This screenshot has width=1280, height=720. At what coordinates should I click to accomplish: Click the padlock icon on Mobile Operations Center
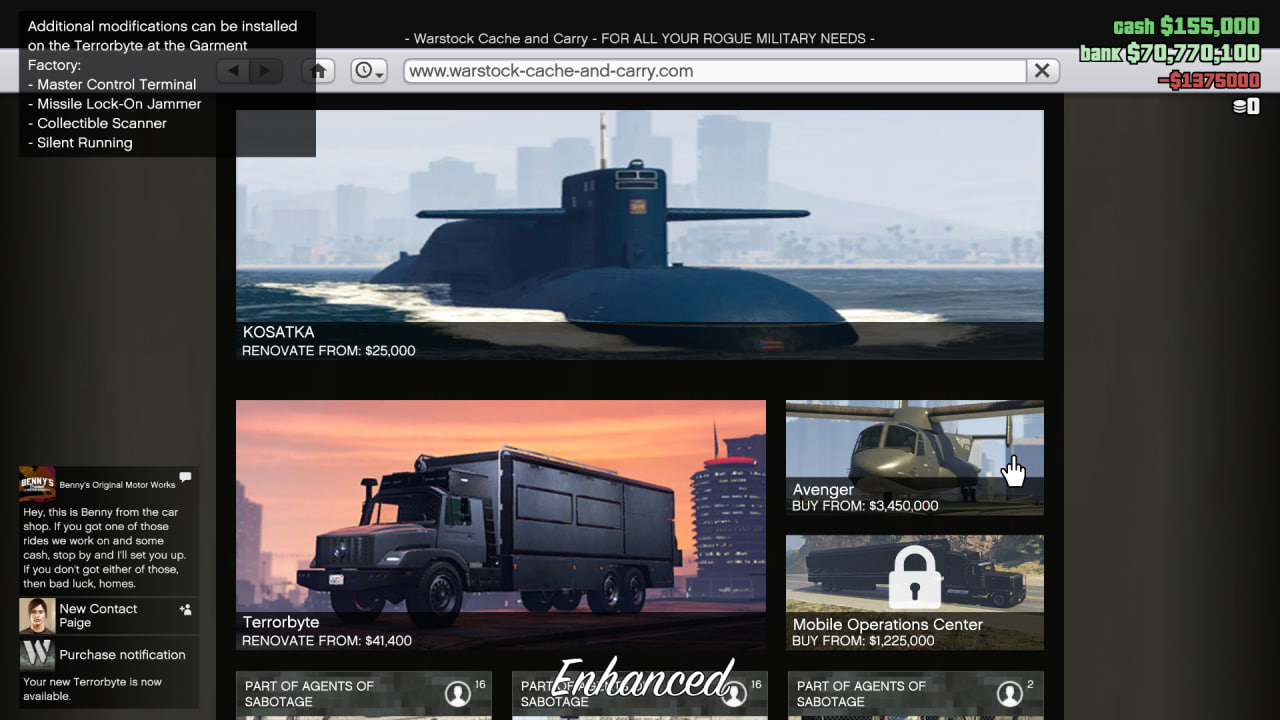click(x=915, y=576)
